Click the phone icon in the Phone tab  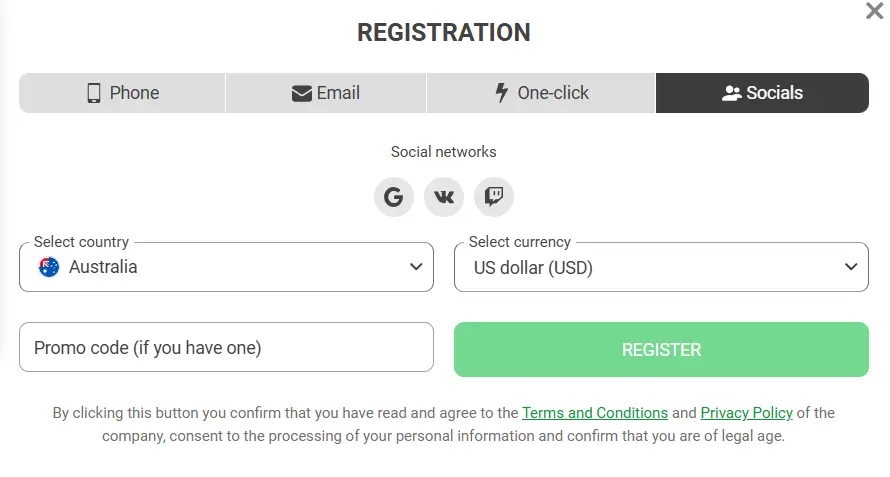pos(94,93)
